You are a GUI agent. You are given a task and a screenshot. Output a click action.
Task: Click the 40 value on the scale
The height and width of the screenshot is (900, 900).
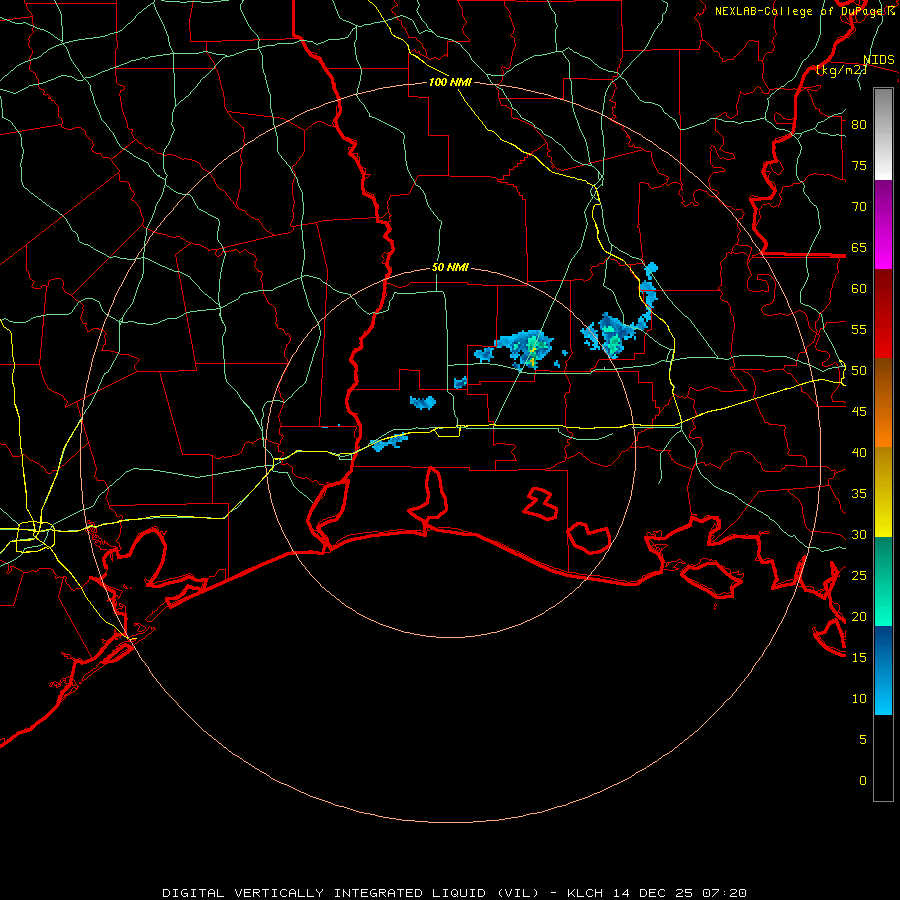[x=859, y=452]
